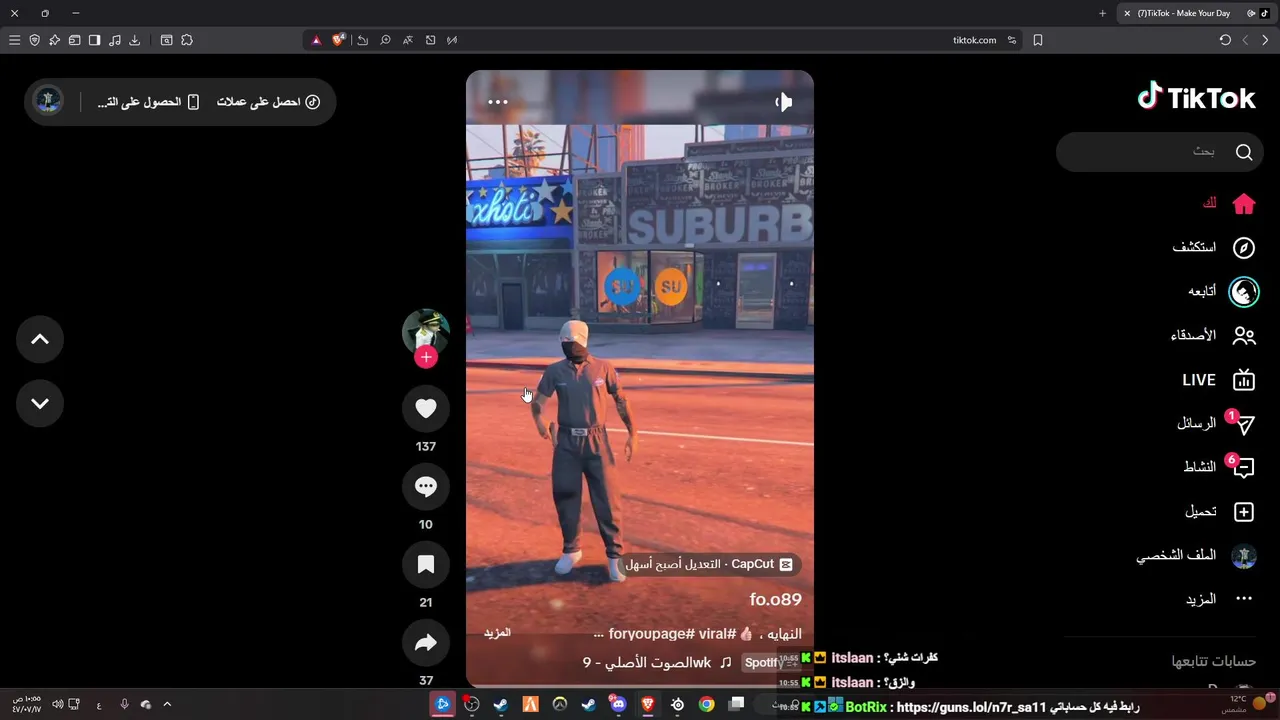Expand the system tray hidden icons chevron
The image size is (1280, 720).
coord(167,704)
